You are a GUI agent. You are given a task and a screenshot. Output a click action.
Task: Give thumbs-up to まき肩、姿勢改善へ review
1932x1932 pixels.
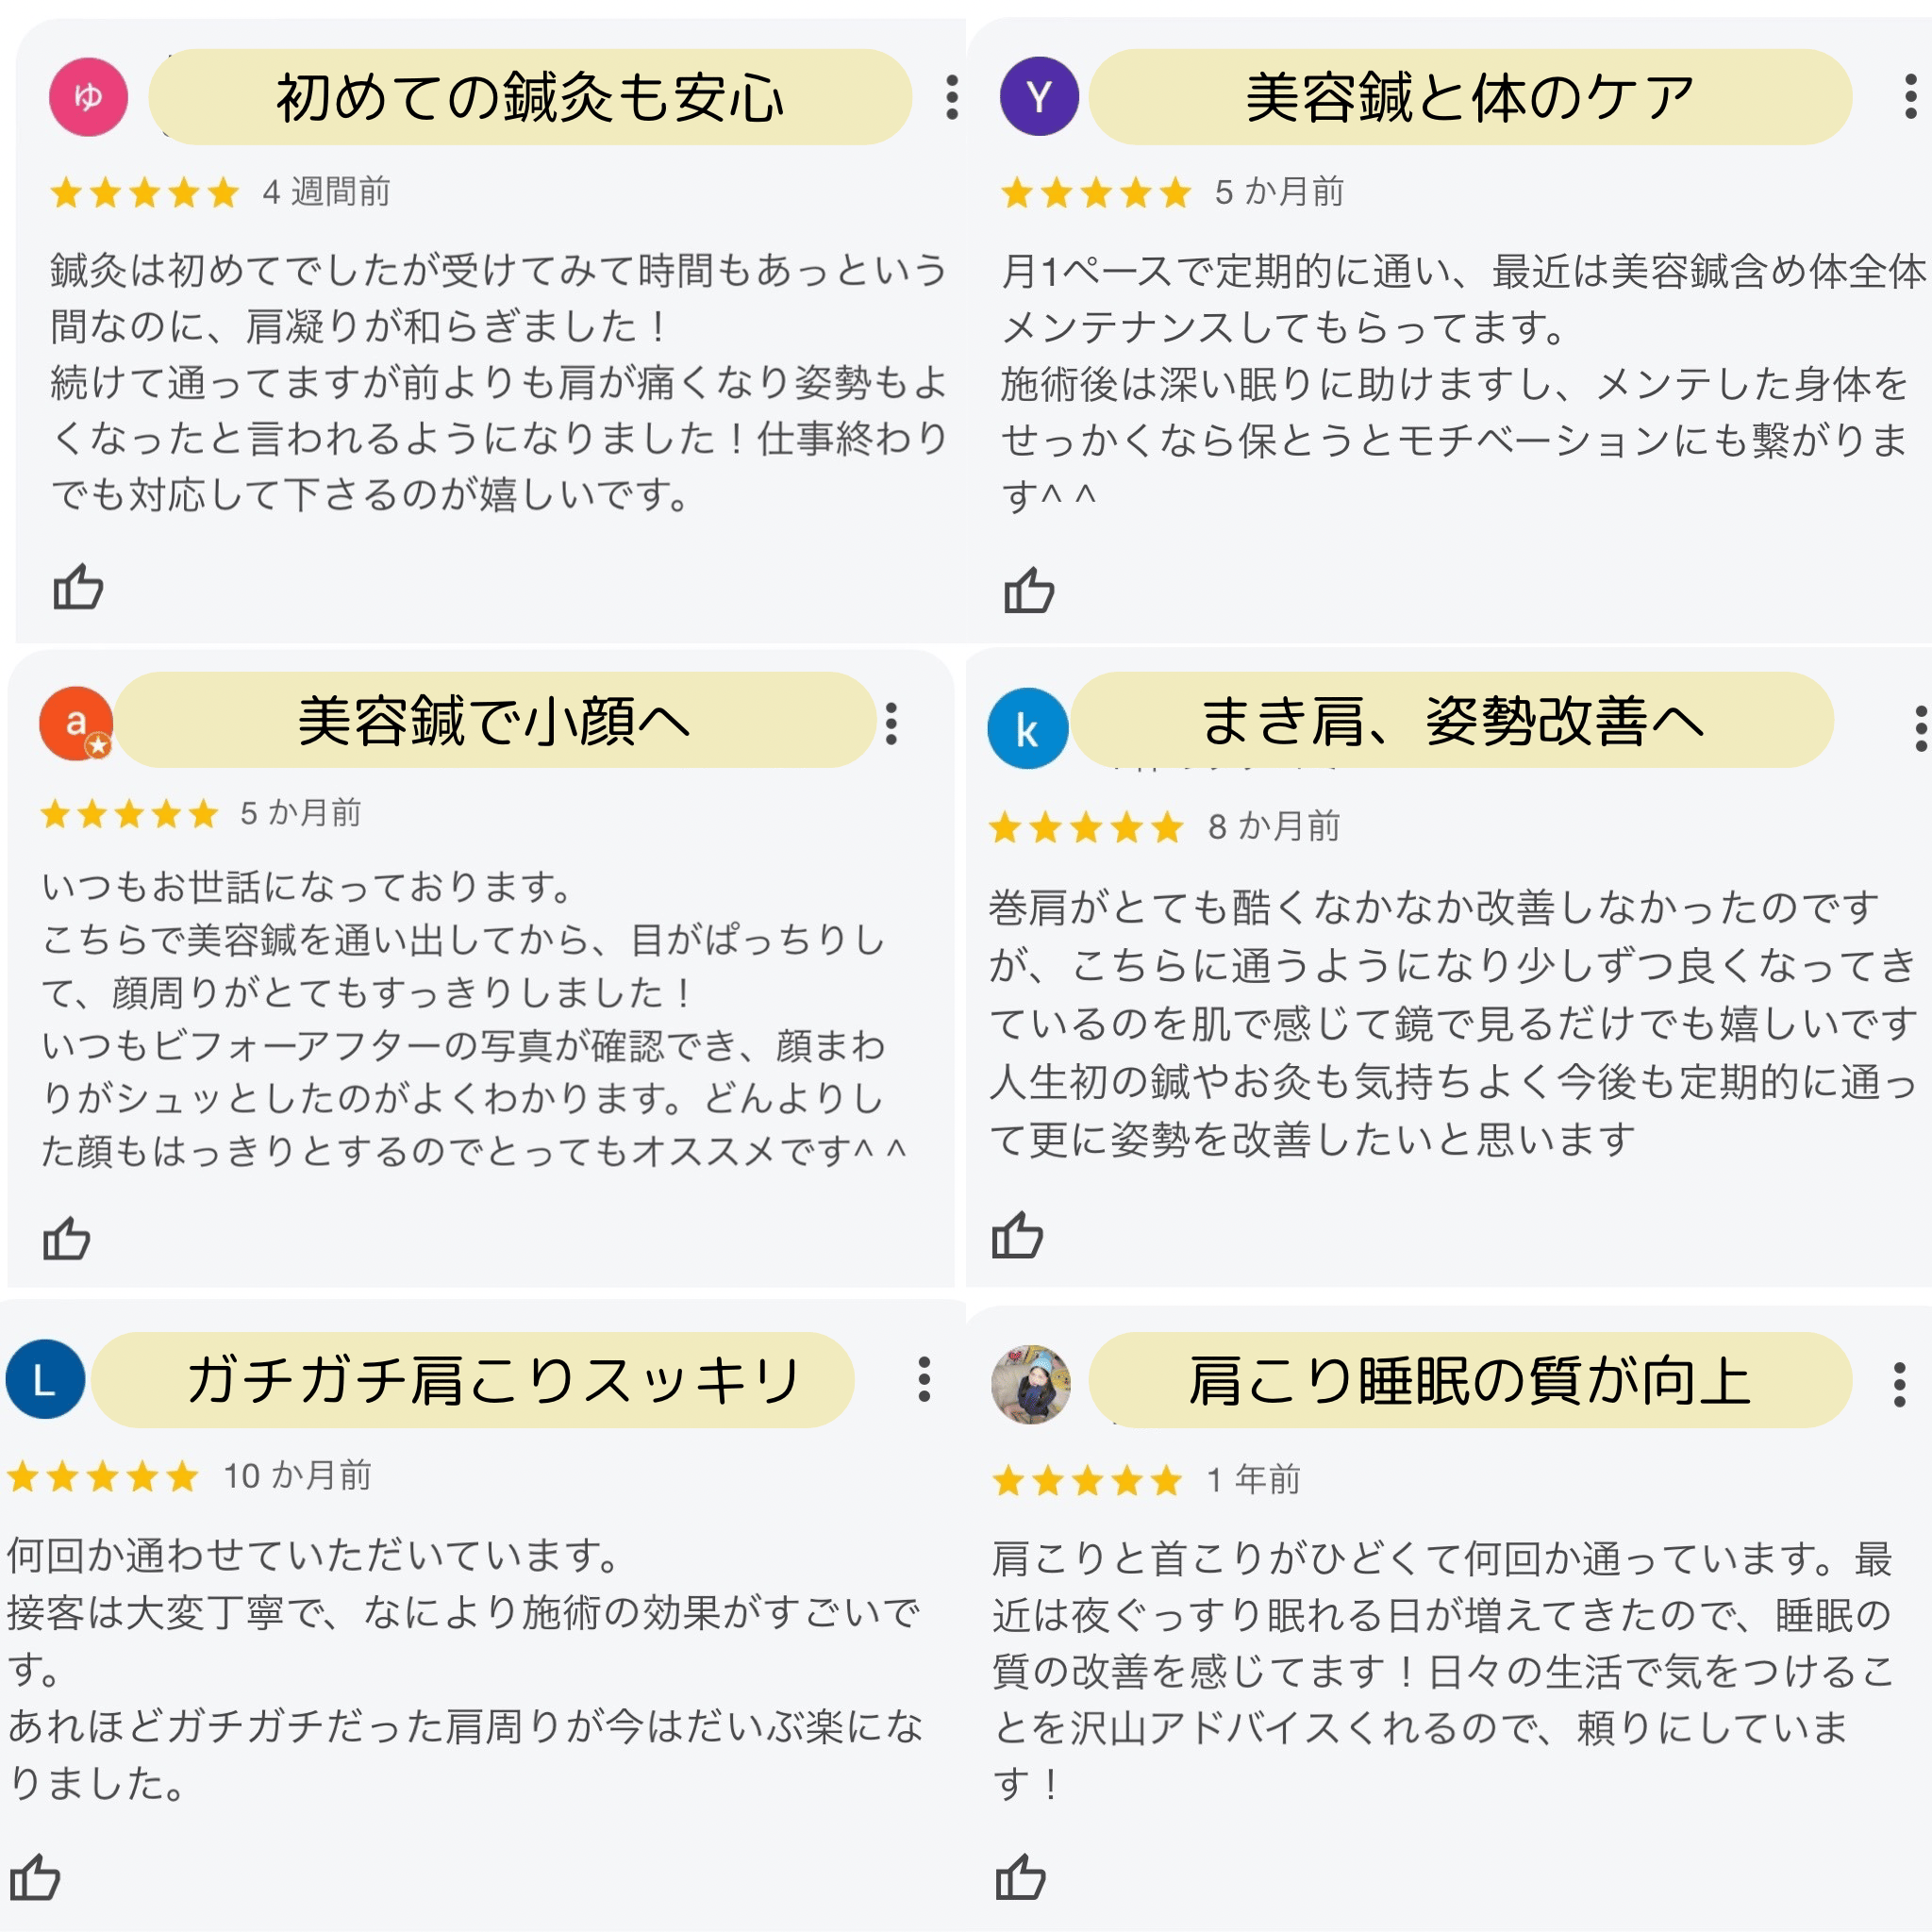coord(1017,1235)
